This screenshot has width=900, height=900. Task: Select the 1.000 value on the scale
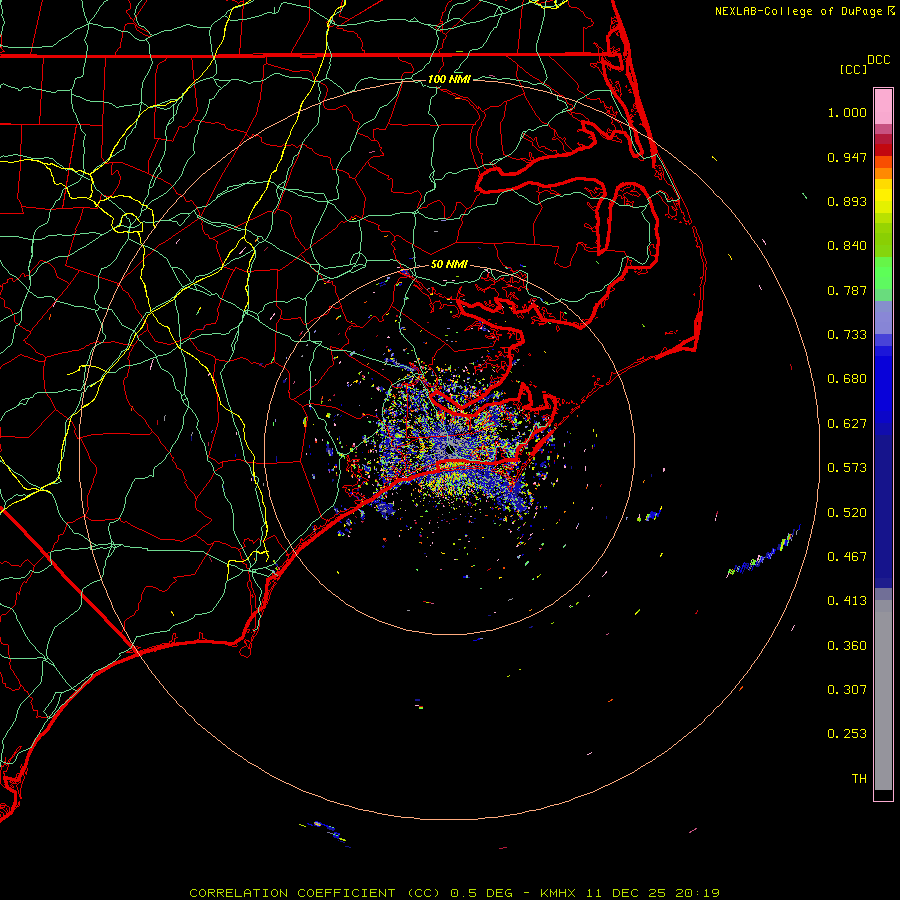(847, 112)
